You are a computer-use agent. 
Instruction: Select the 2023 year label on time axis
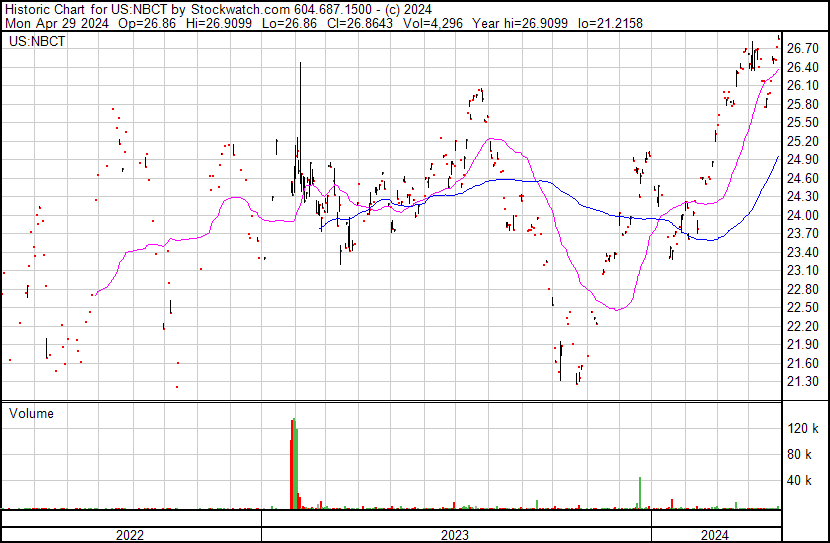(455, 535)
